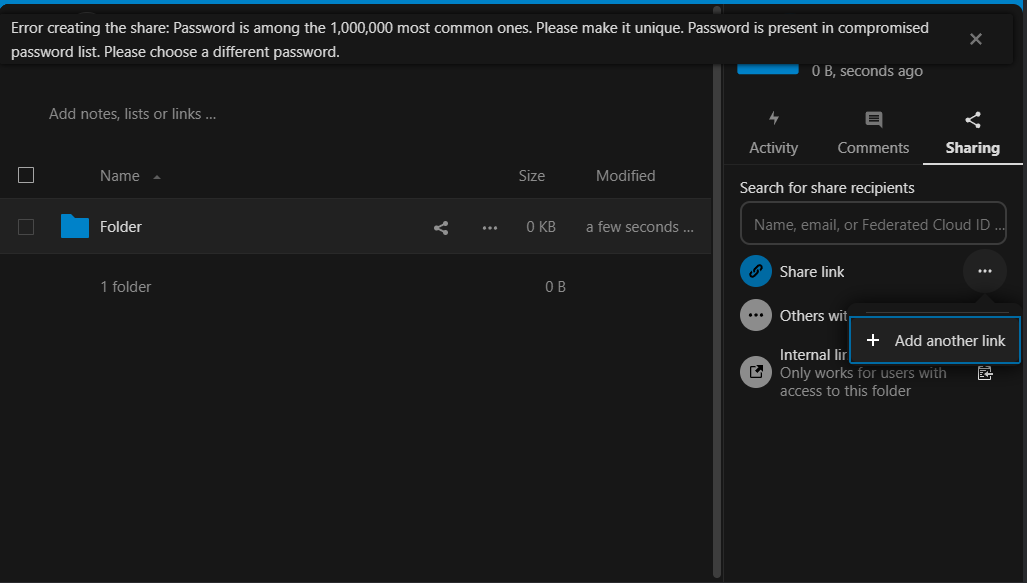The width and height of the screenshot is (1027, 583).
Task: Select the Sharing tab
Action: (973, 134)
